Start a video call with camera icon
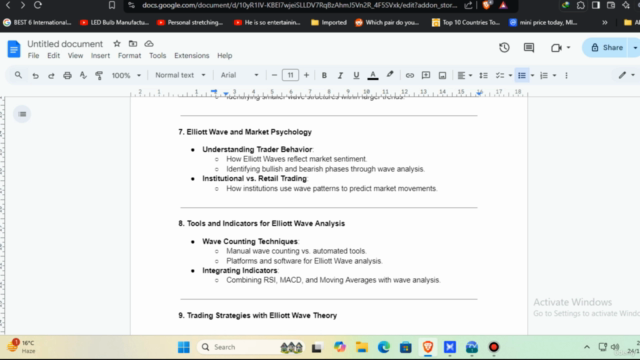 (x=556, y=48)
